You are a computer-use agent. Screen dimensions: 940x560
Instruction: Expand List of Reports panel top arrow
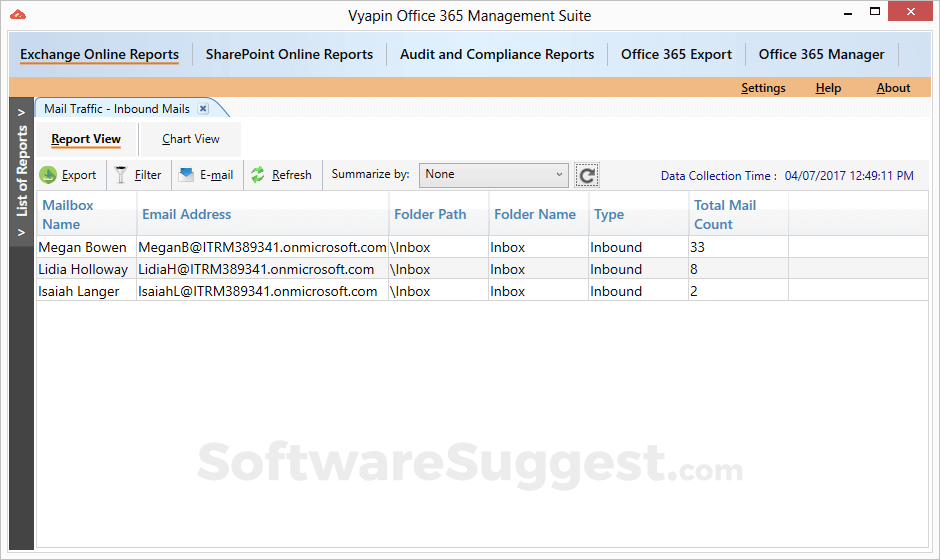point(21,113)
